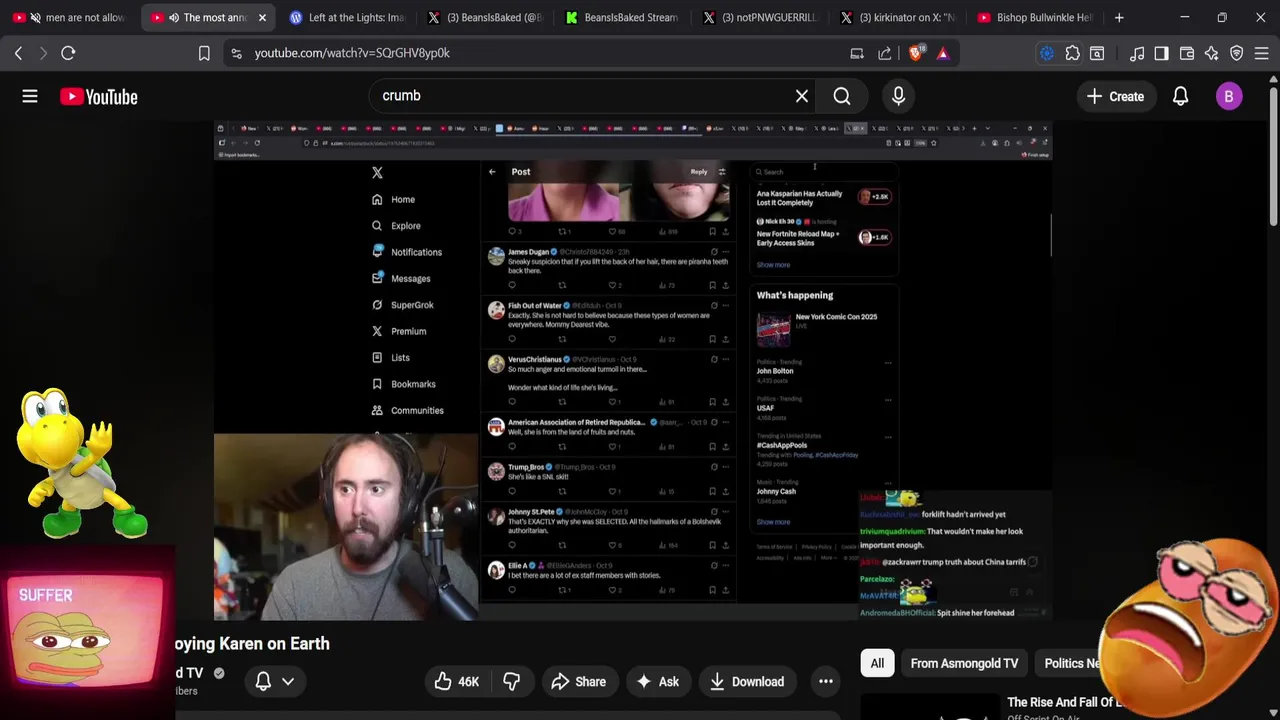1280x720 pixels.
Task: Open Brave Rewards triangle icon
Action: tap(943, 53)
